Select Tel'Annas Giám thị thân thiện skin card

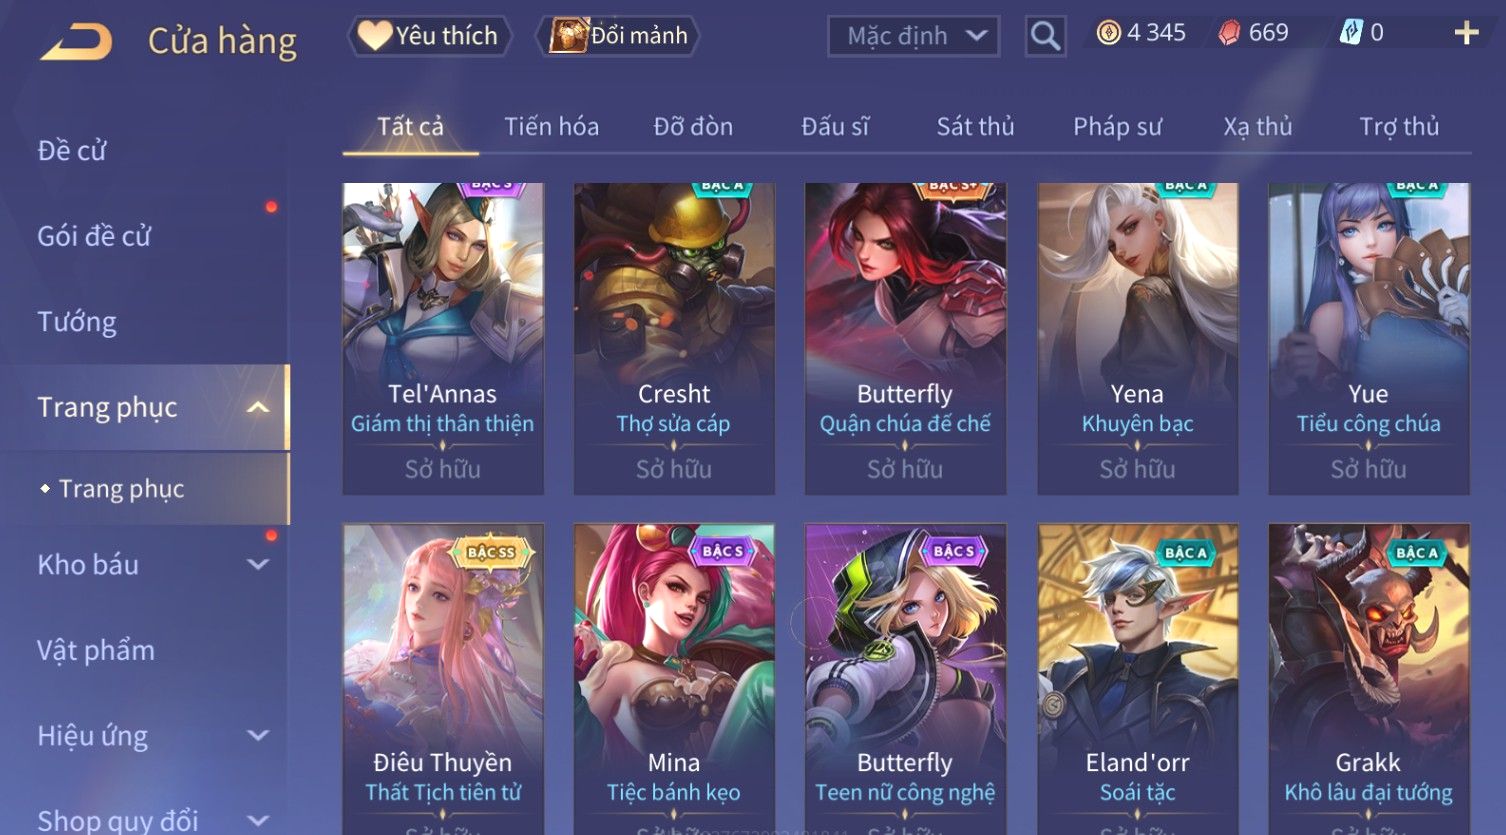tap(443, 338)
